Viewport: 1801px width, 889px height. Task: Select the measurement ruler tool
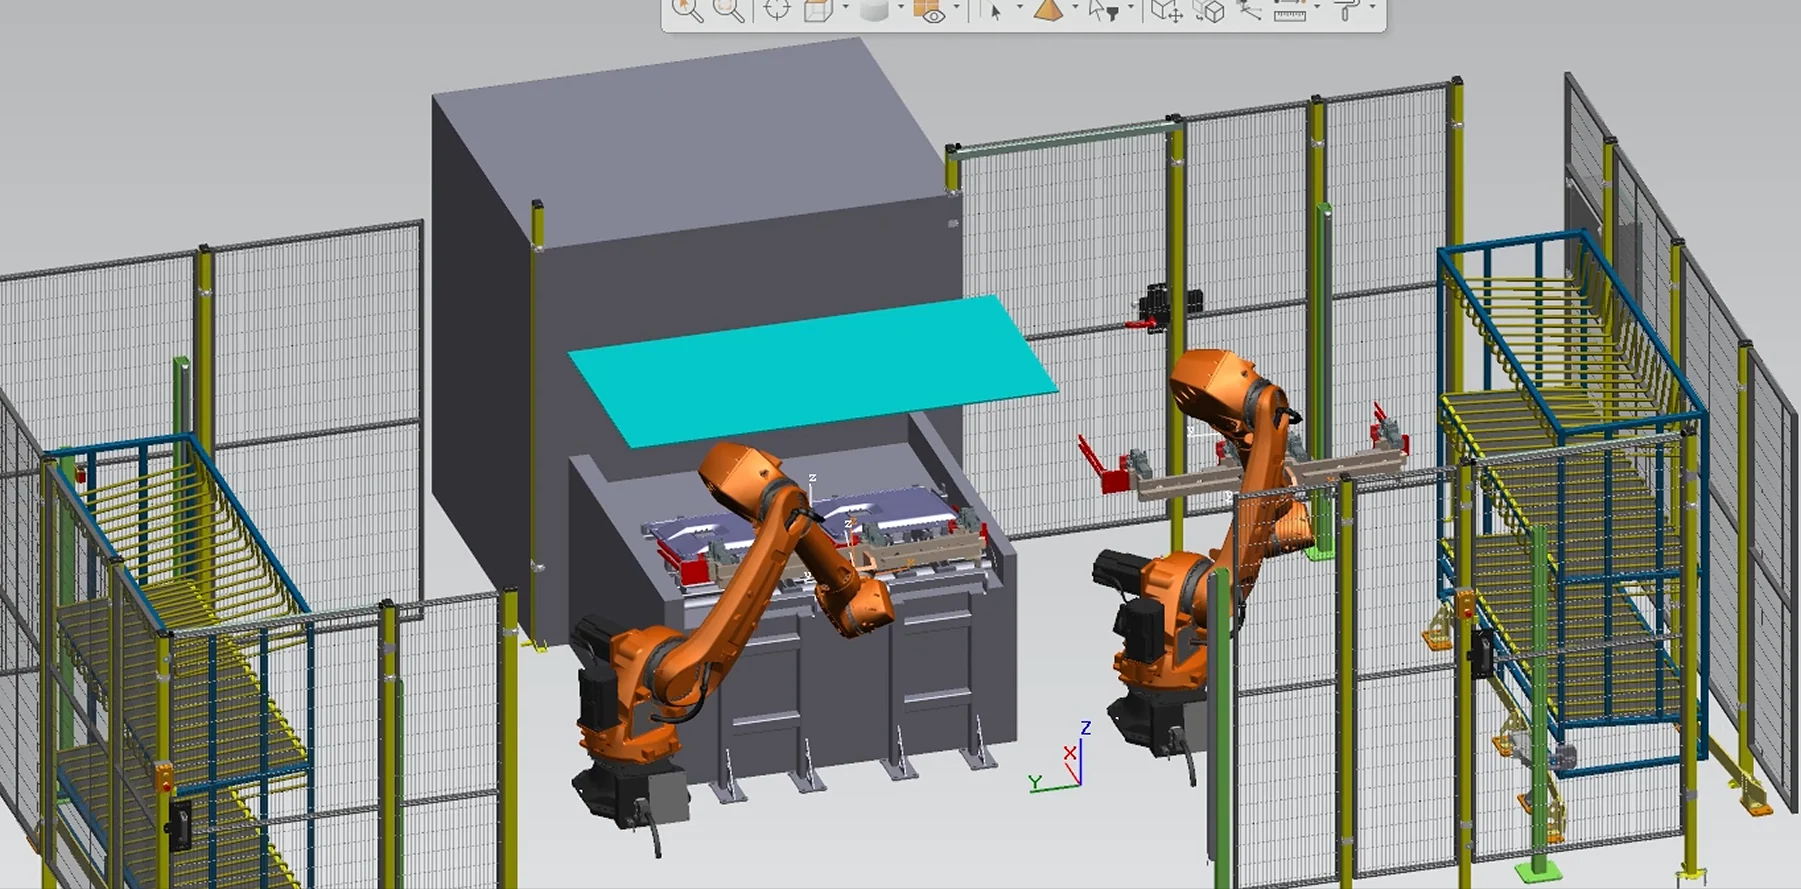click(x=1290, y=10)
